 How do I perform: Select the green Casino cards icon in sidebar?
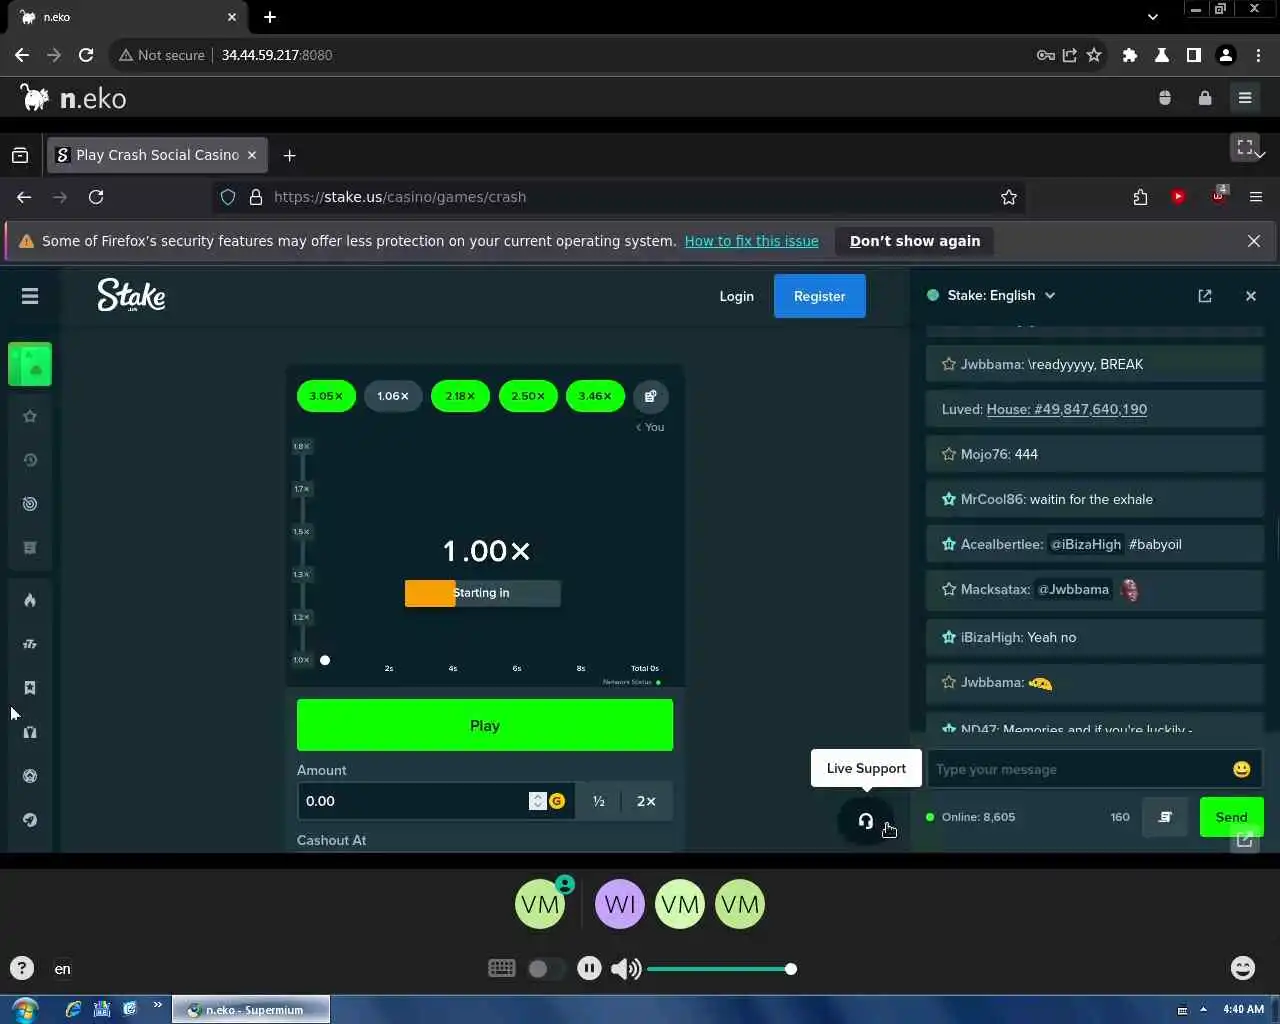[30, 364]
